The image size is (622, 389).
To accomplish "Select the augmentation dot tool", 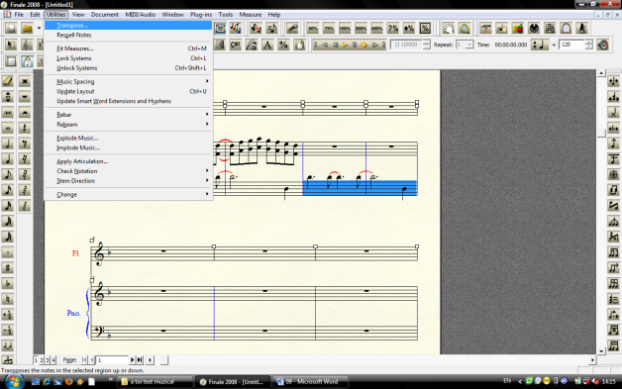I will click(8, 252).
